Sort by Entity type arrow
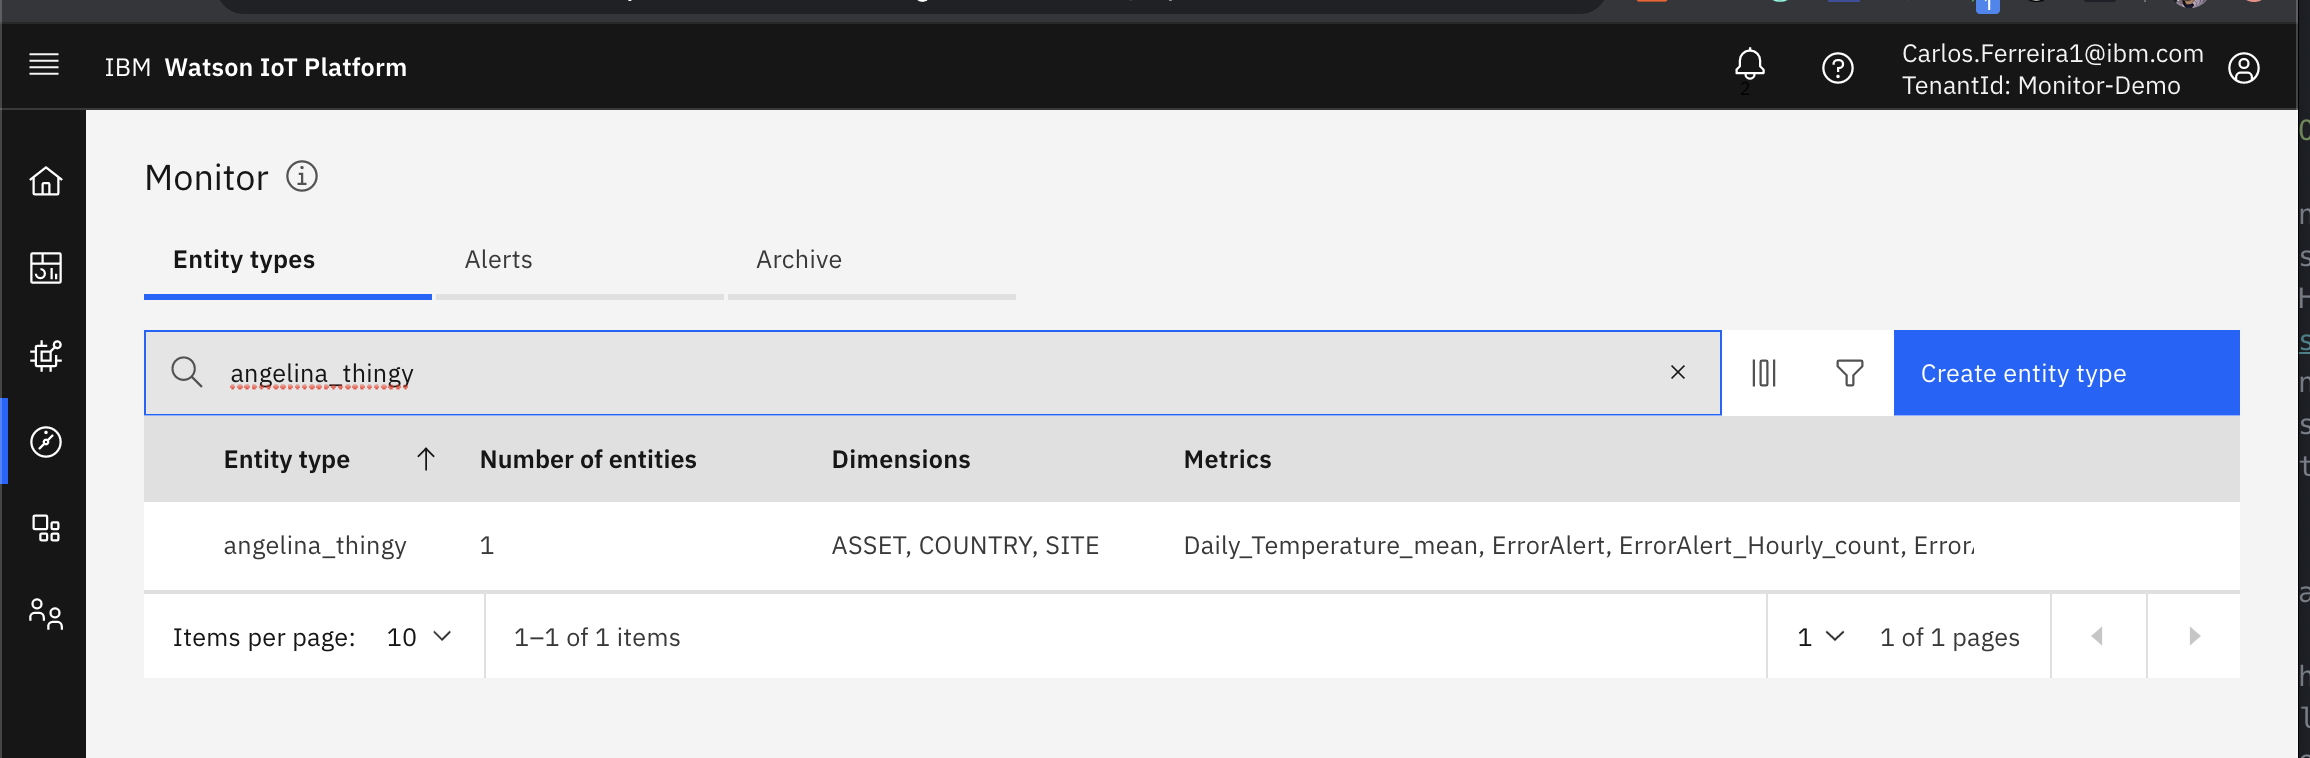 coord(426,459)
